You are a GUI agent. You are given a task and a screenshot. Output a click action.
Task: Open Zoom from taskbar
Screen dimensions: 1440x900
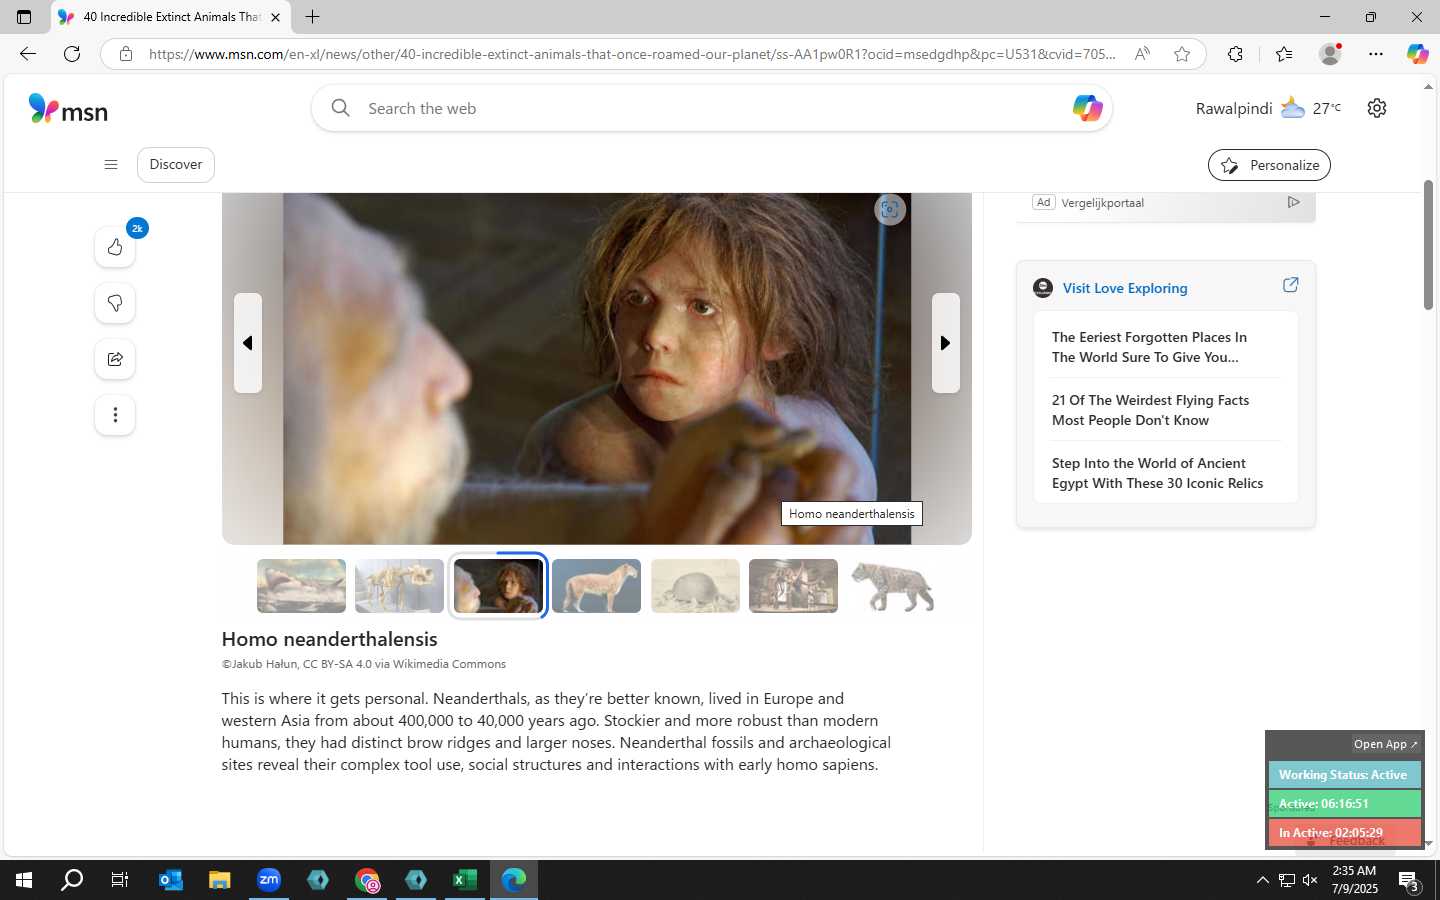click(269, 880)
